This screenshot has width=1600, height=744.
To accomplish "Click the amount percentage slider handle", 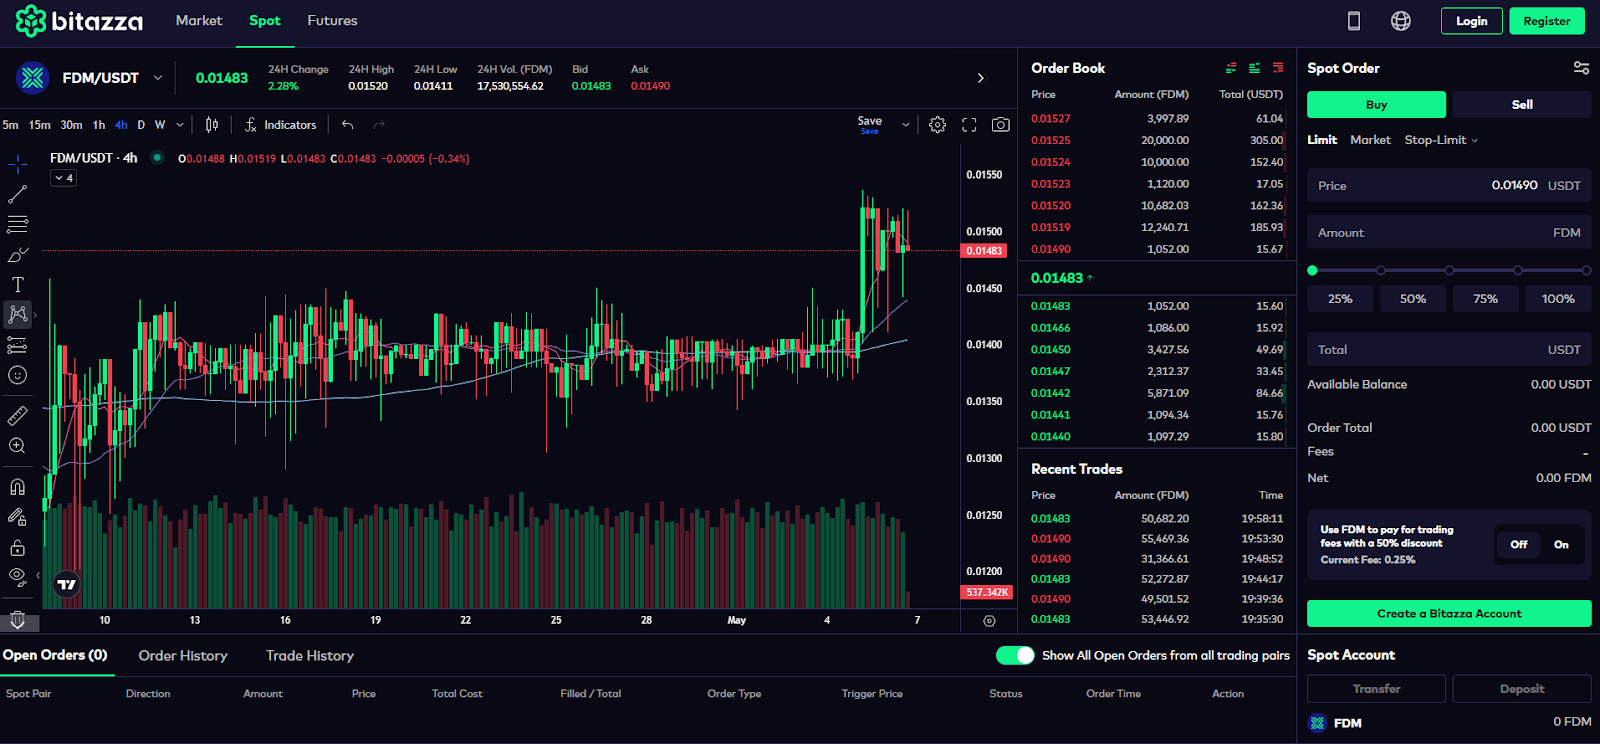I will coord(1313,270).
